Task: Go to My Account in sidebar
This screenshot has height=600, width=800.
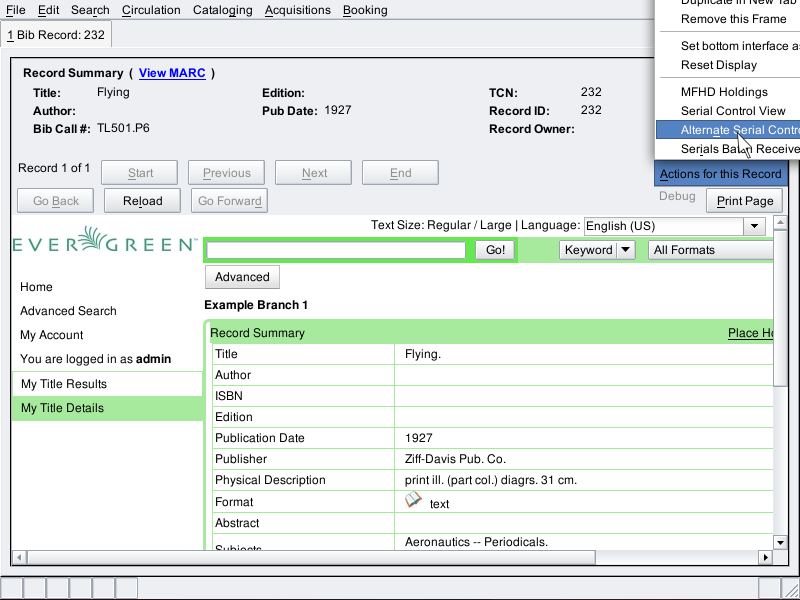Action: click(x=52, y=335)
